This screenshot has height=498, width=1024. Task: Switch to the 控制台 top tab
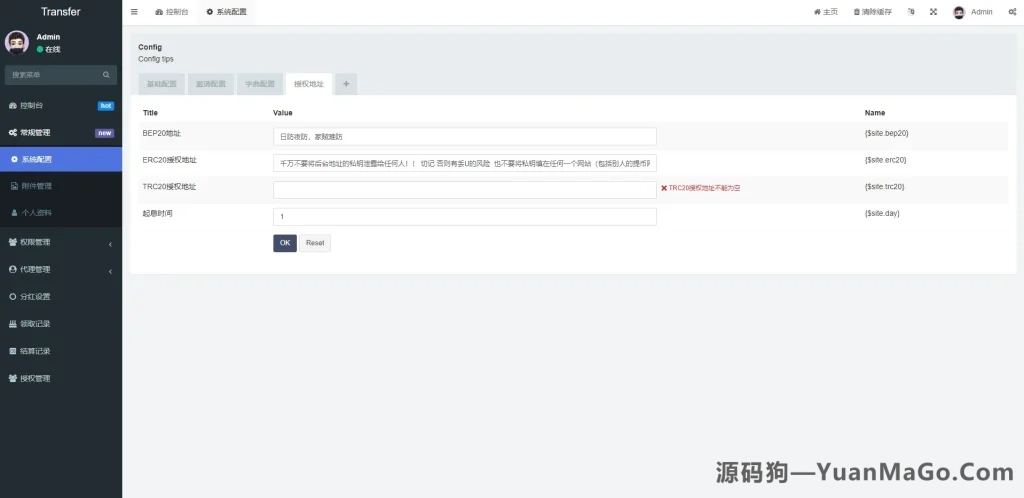pyautogui.click(x=172, y=12)
